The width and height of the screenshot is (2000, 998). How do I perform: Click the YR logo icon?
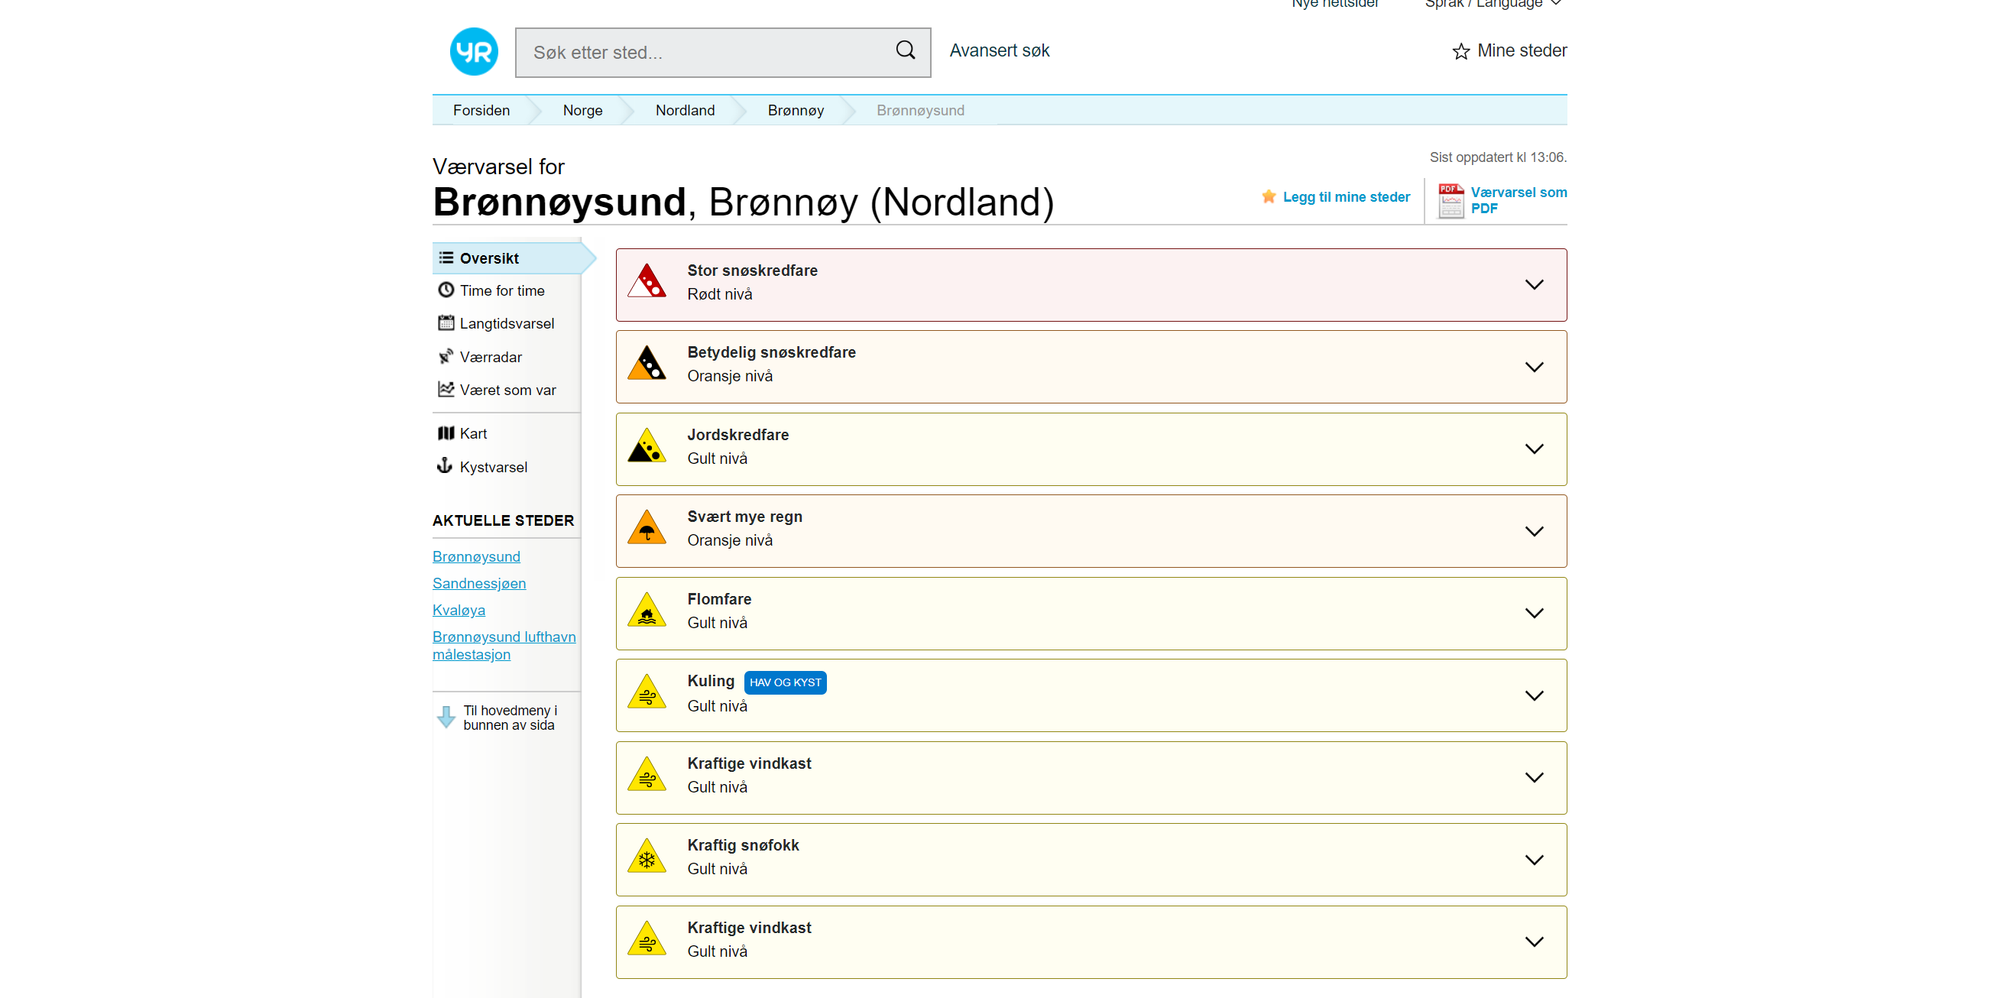[474, 52]
